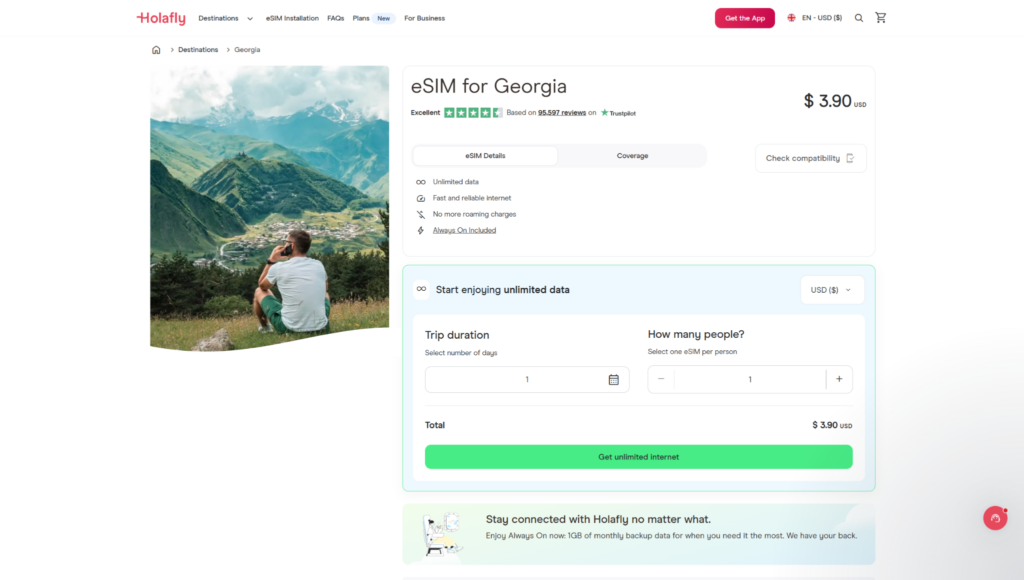Click the people quantity value field

pyautogui.click(x=750, y=379)
